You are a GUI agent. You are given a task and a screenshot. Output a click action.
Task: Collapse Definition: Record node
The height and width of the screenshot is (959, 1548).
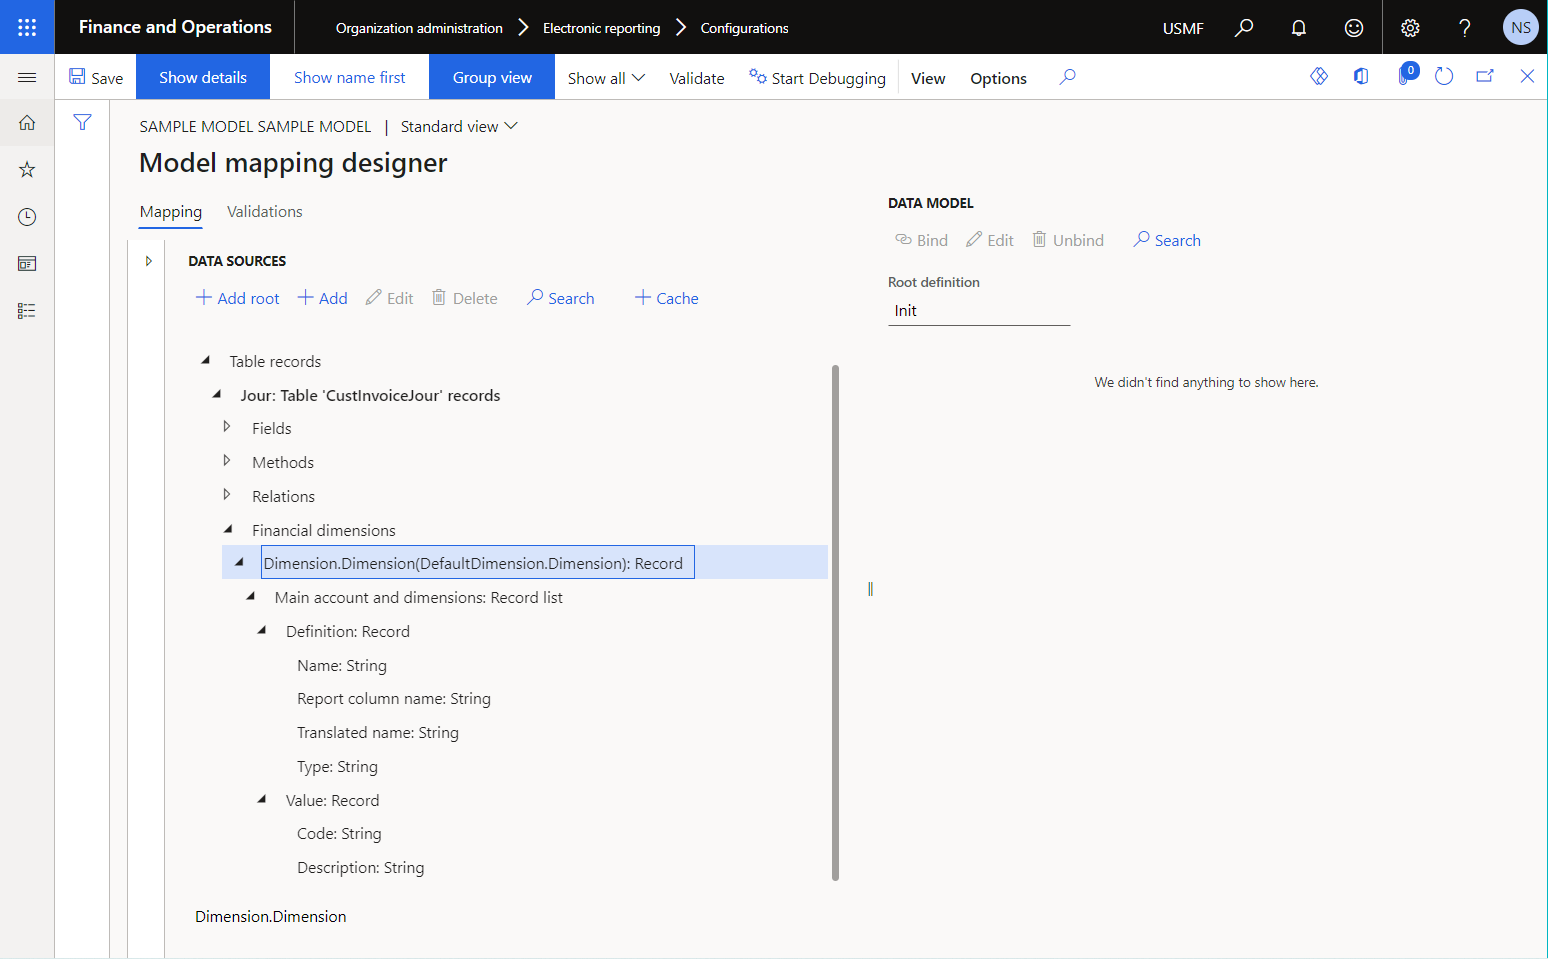(262, 630)
